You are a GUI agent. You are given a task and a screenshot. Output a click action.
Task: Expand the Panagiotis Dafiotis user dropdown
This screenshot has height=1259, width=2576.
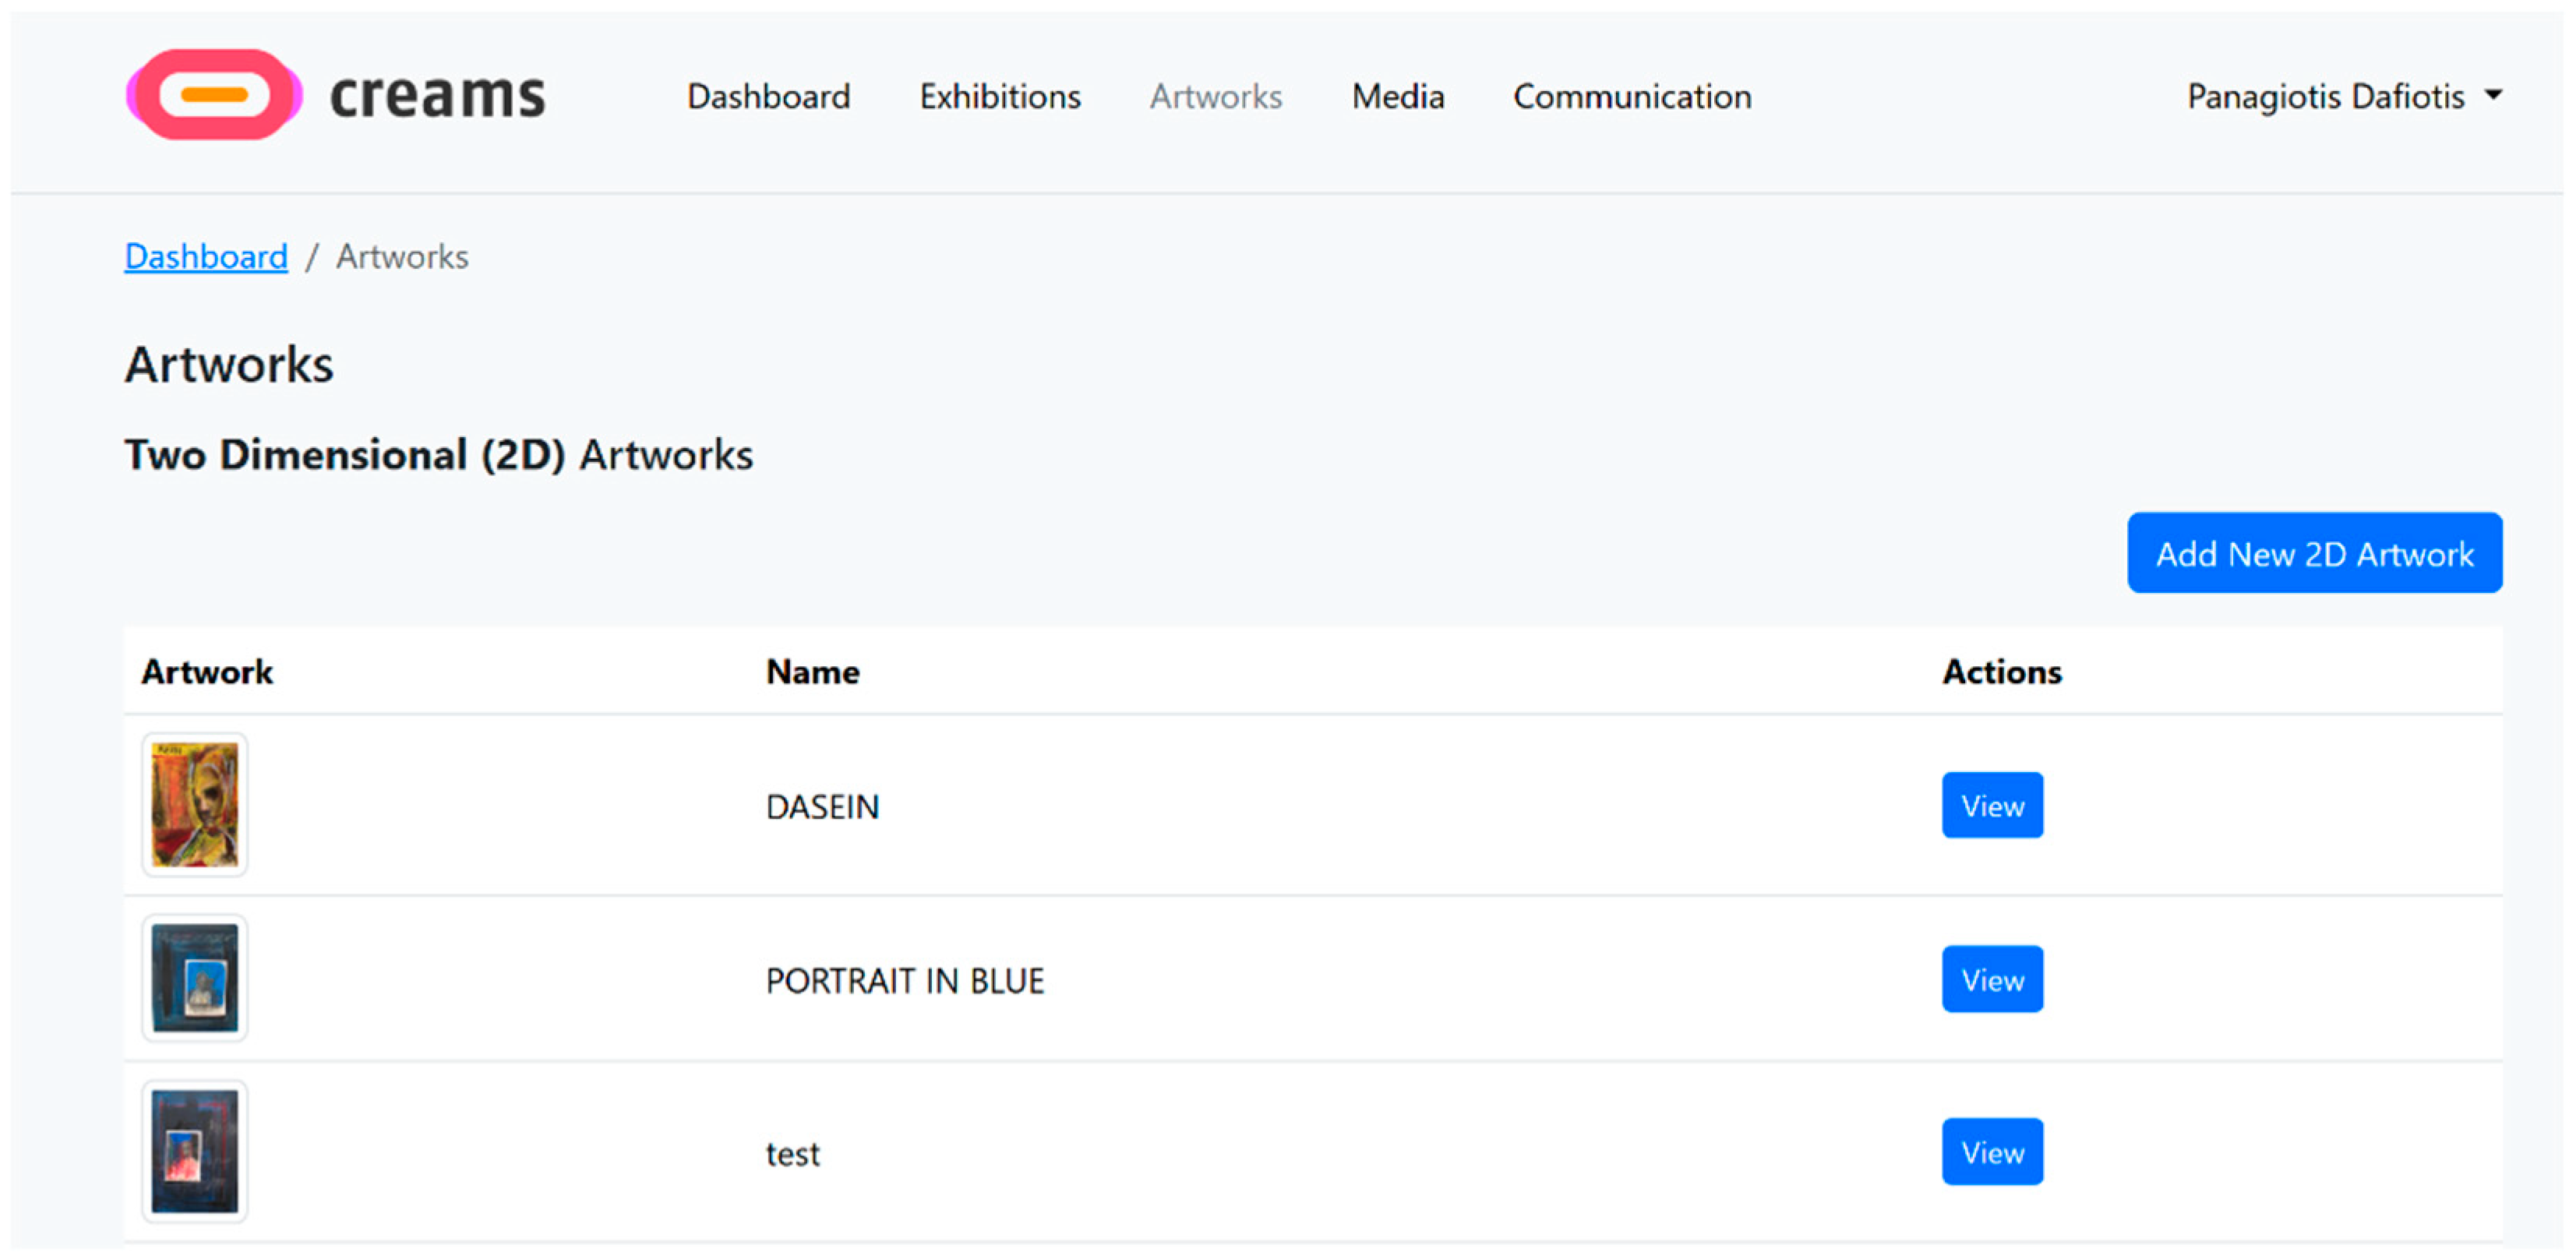pos(2325,97)
